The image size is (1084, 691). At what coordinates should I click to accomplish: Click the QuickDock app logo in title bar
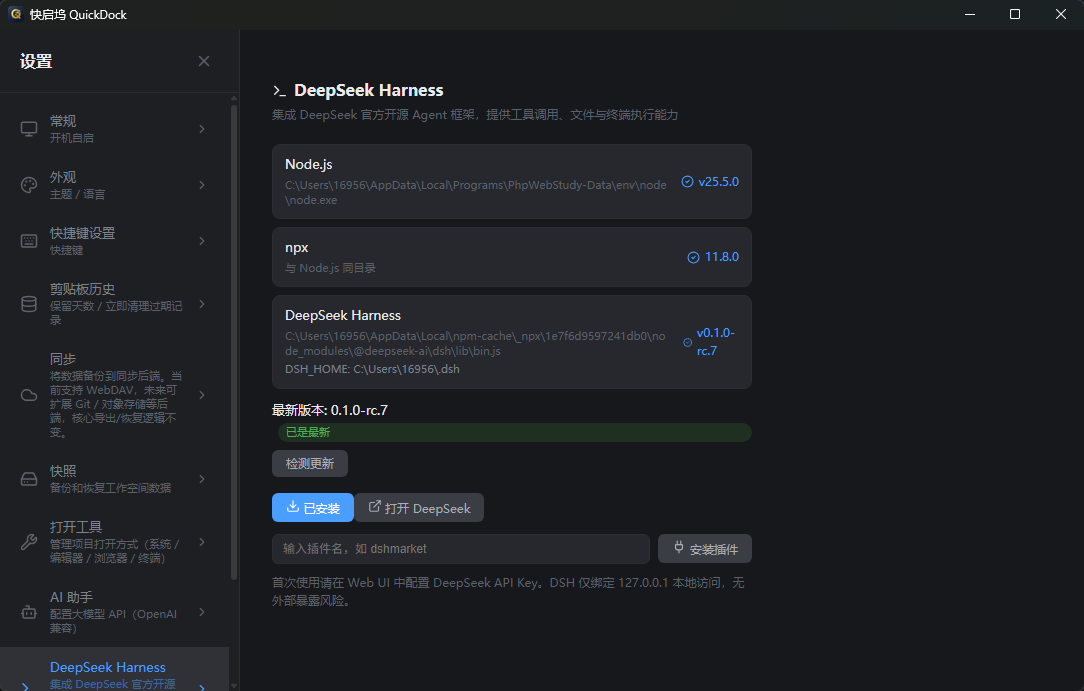[x=15, y=14]
